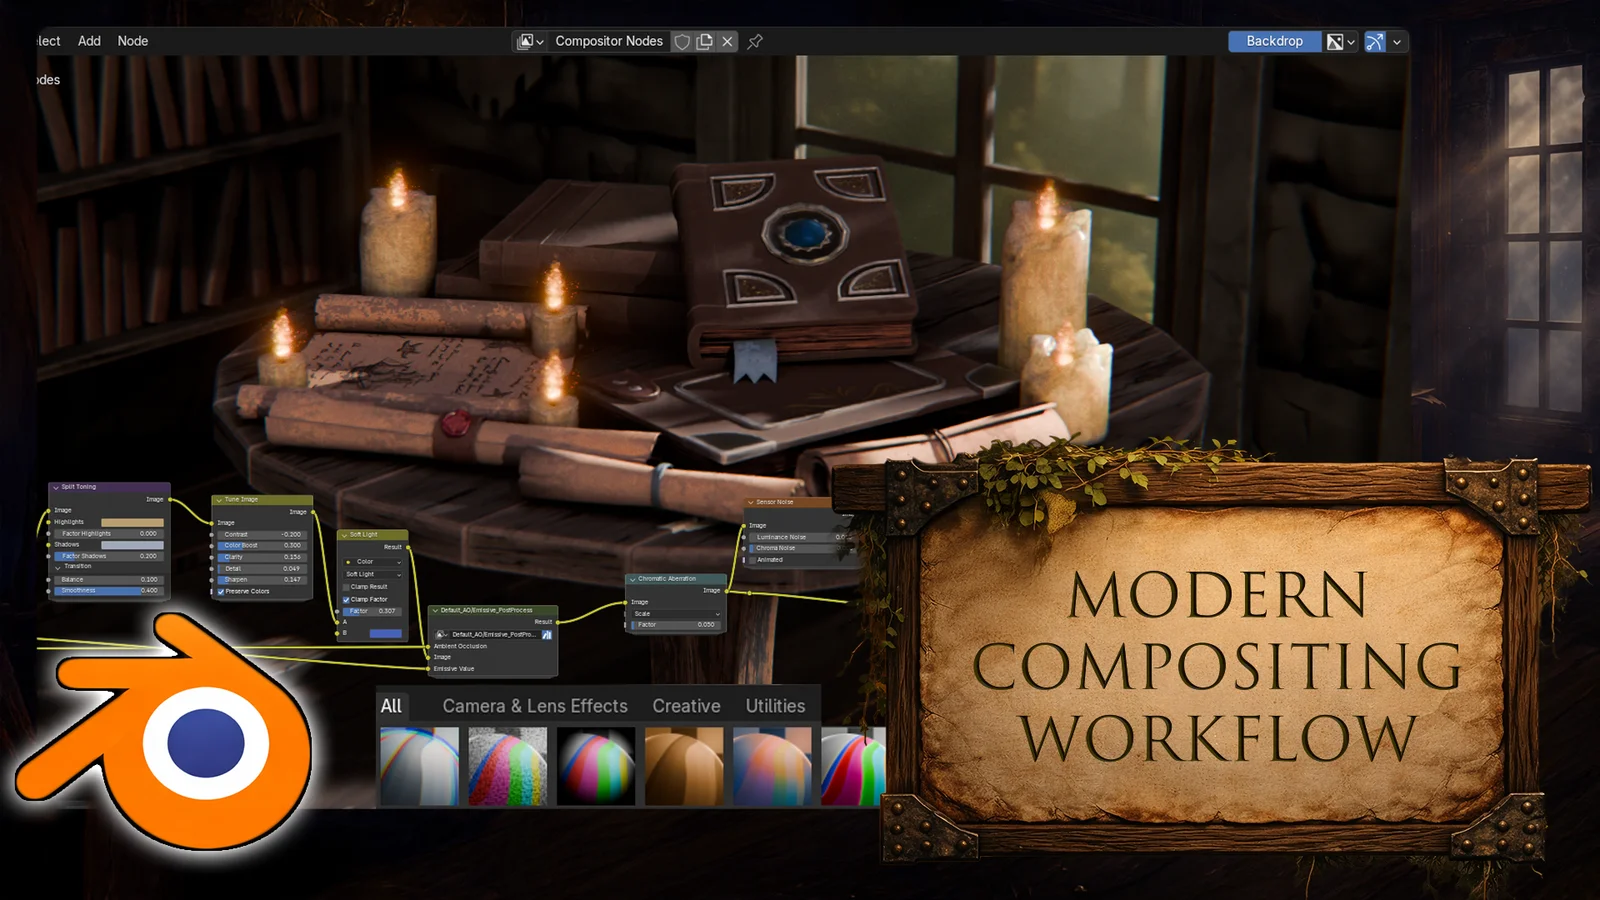Open the editor type selector icon

click(526, 41)
